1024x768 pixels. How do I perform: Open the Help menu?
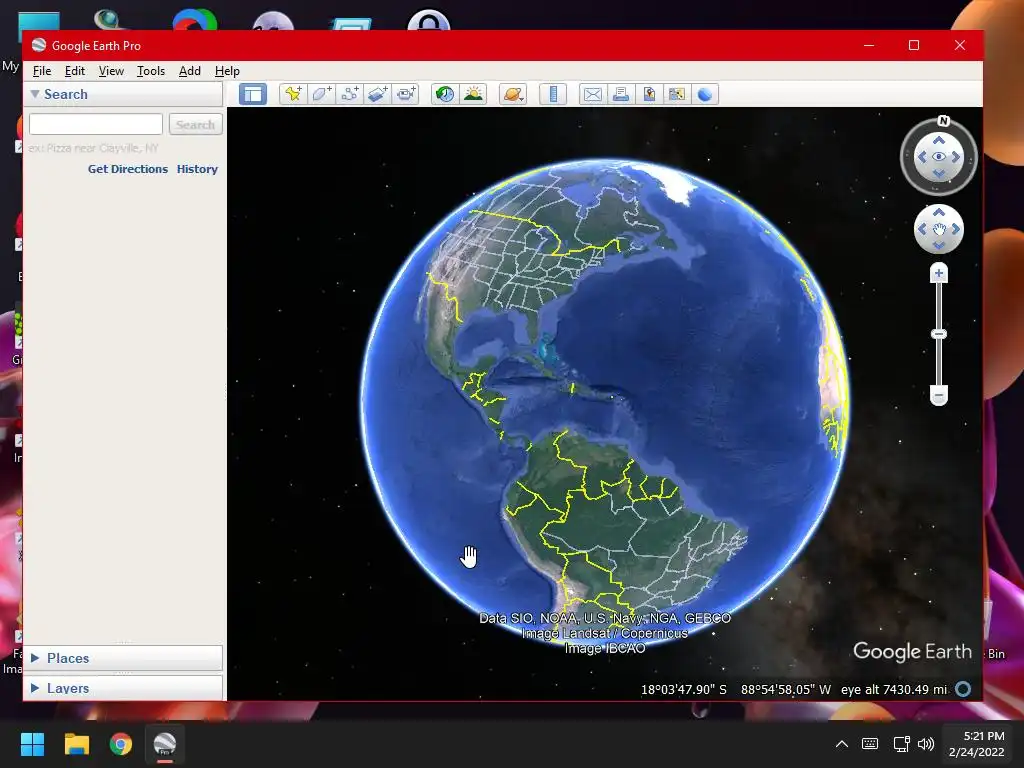[227, 71]
